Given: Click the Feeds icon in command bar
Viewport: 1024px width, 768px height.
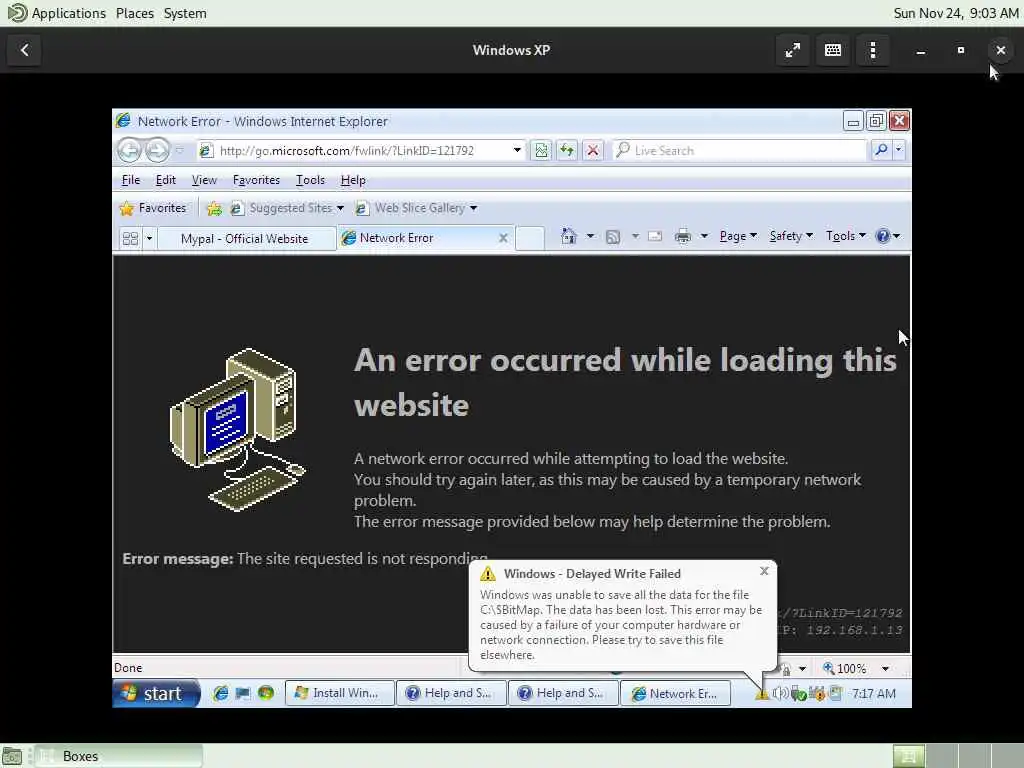Looking at the screenshot, I should pyautogui.click(x=613, y=237).
